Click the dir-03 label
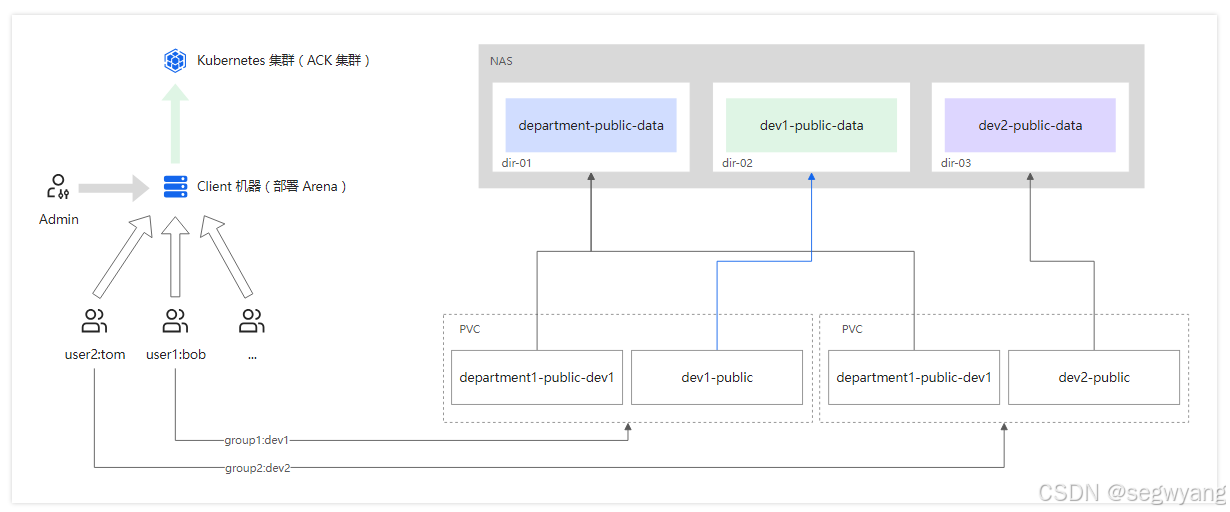 956,162
